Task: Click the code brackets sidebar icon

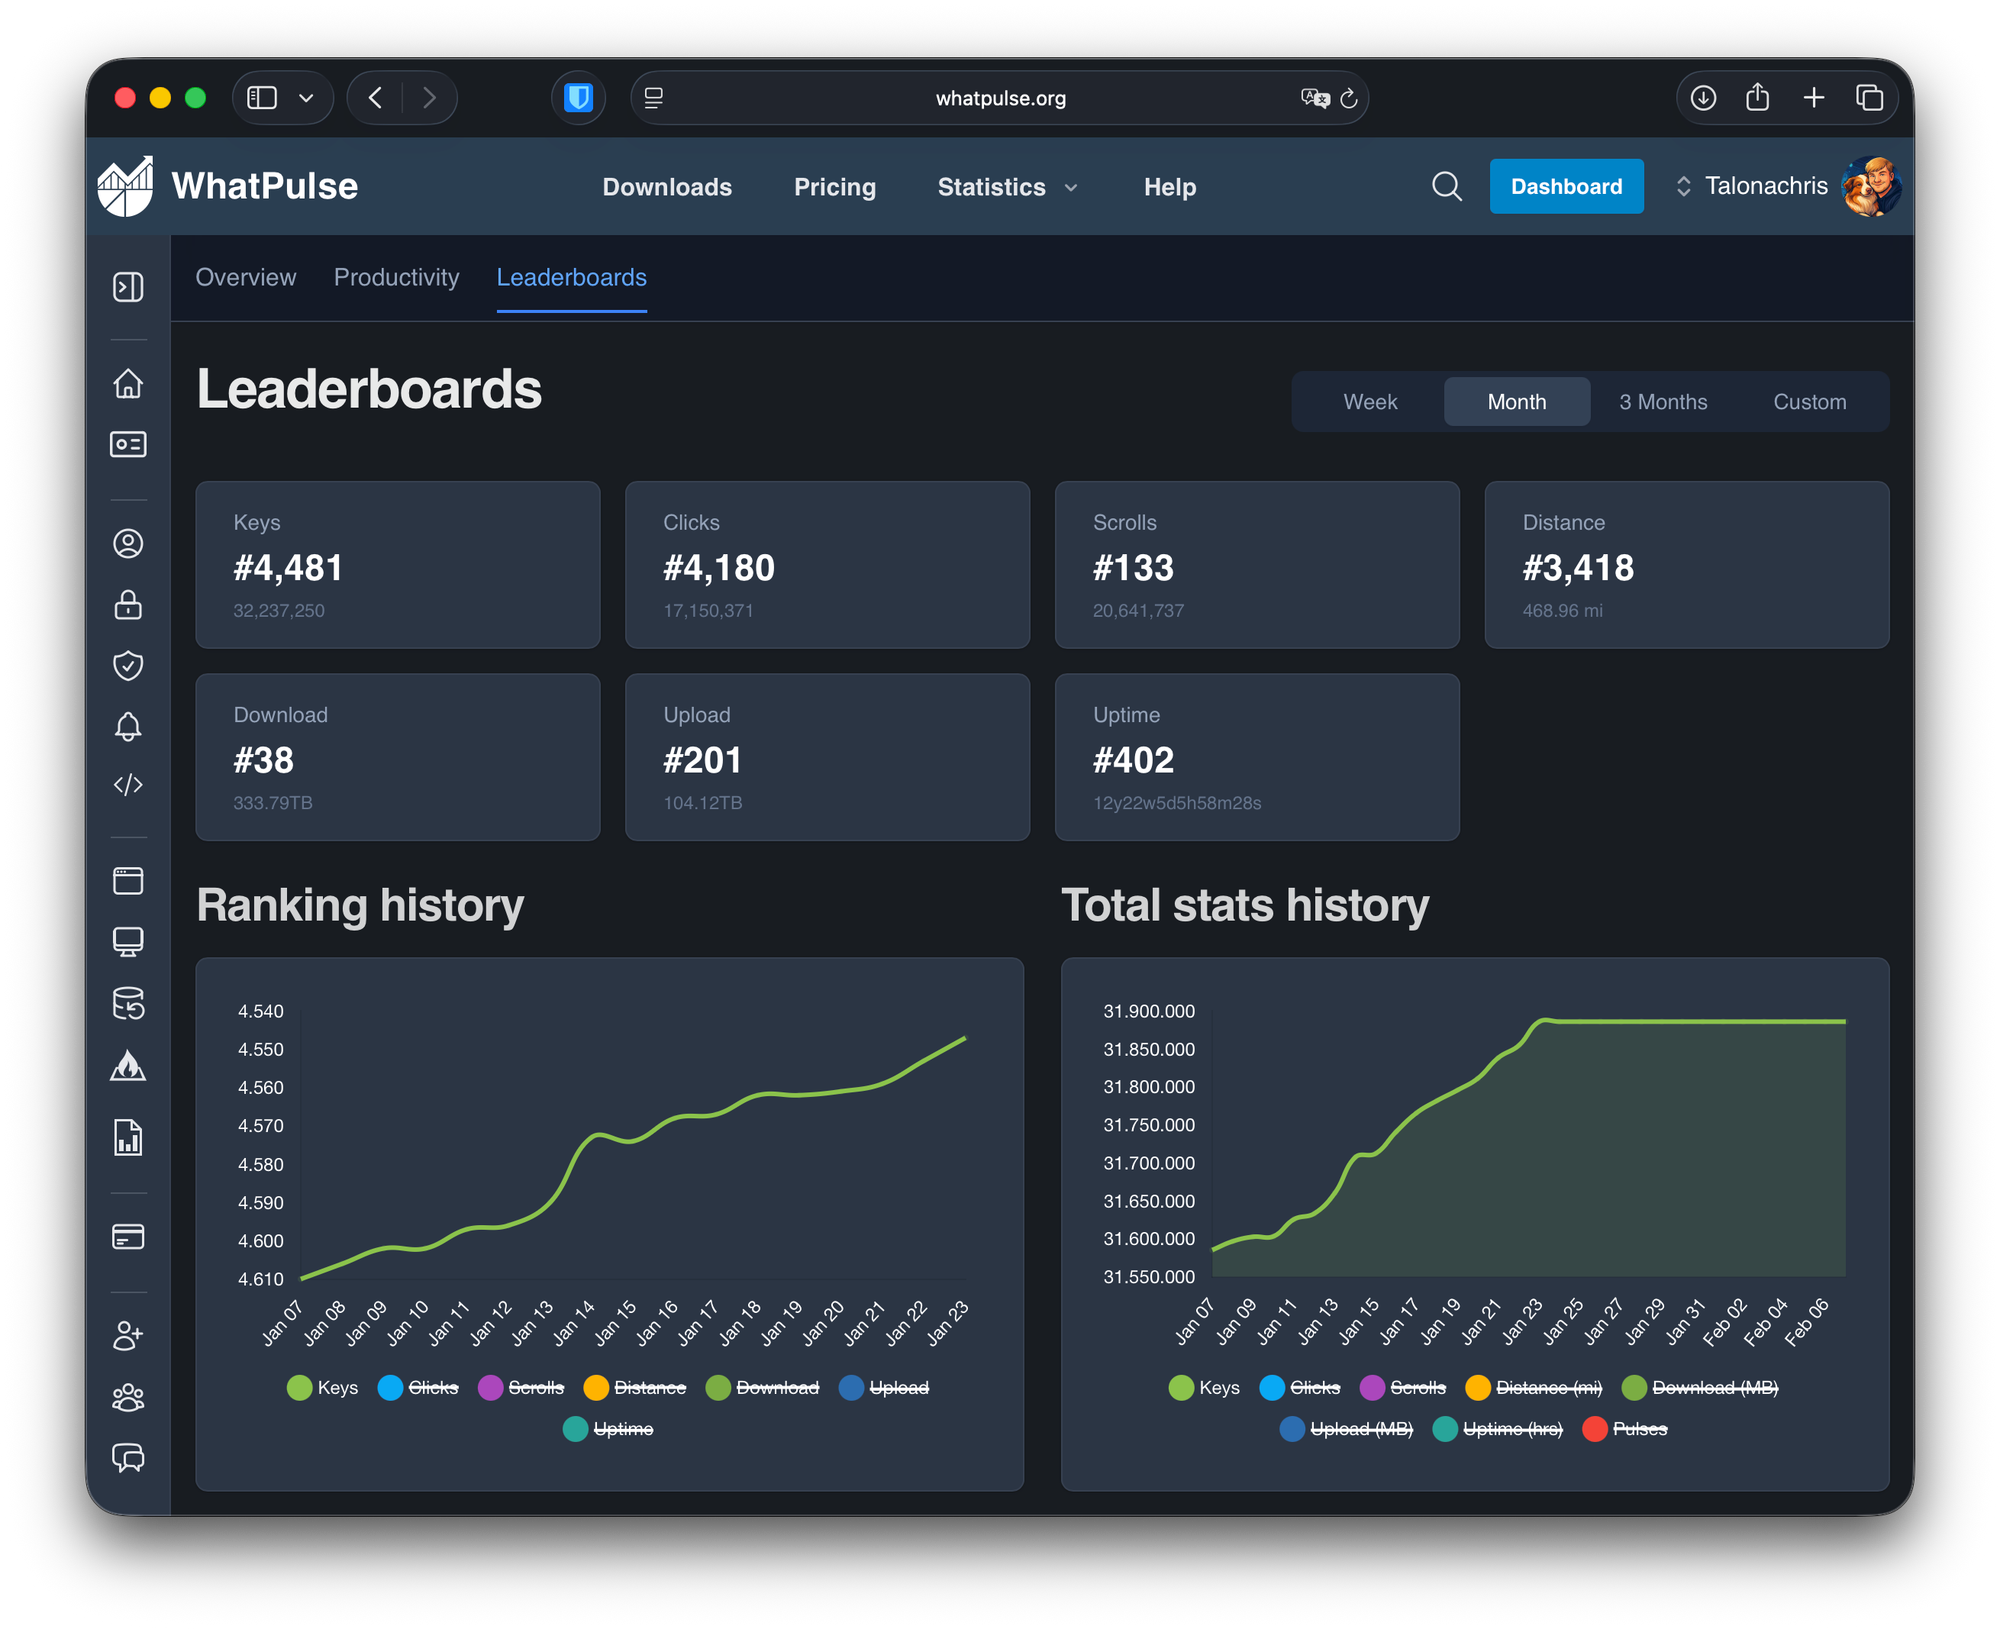Action: (128, 785)
